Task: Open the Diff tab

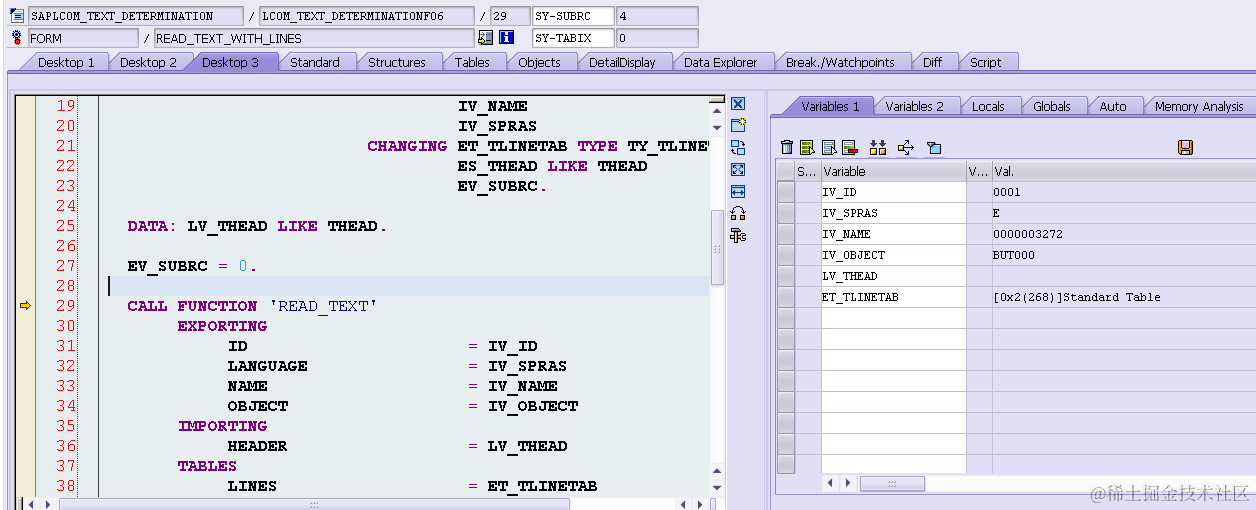Action: [932, 62]
